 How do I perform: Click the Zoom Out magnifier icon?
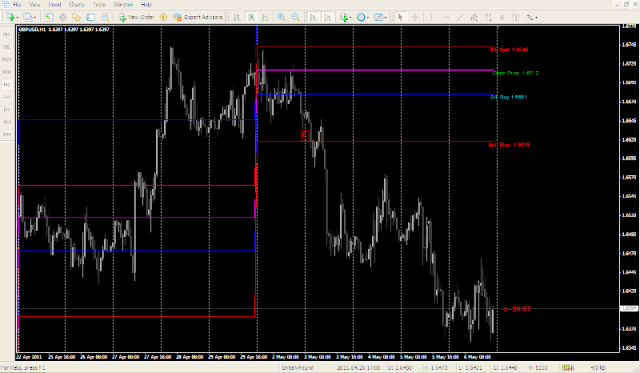[296, 17]
